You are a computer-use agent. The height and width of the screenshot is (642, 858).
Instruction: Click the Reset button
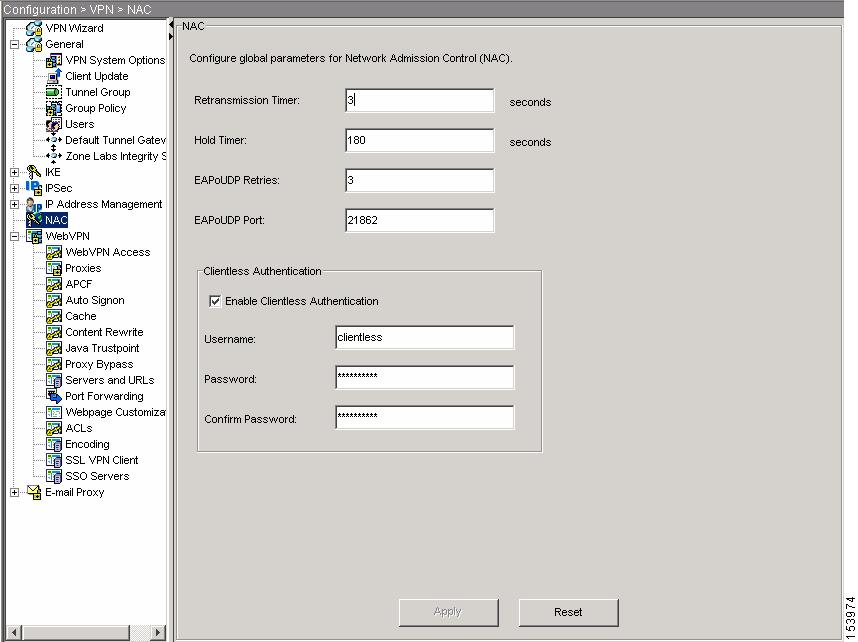(x=568, y=612)
